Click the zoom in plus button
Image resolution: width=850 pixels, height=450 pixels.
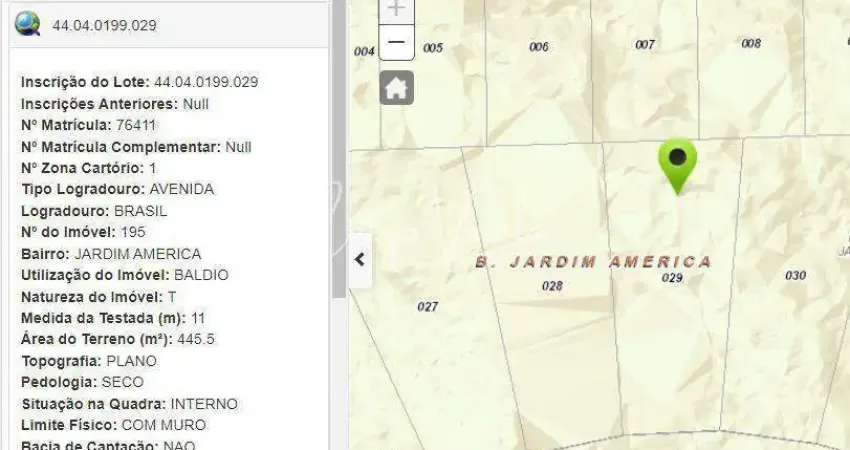pos(396,9)
